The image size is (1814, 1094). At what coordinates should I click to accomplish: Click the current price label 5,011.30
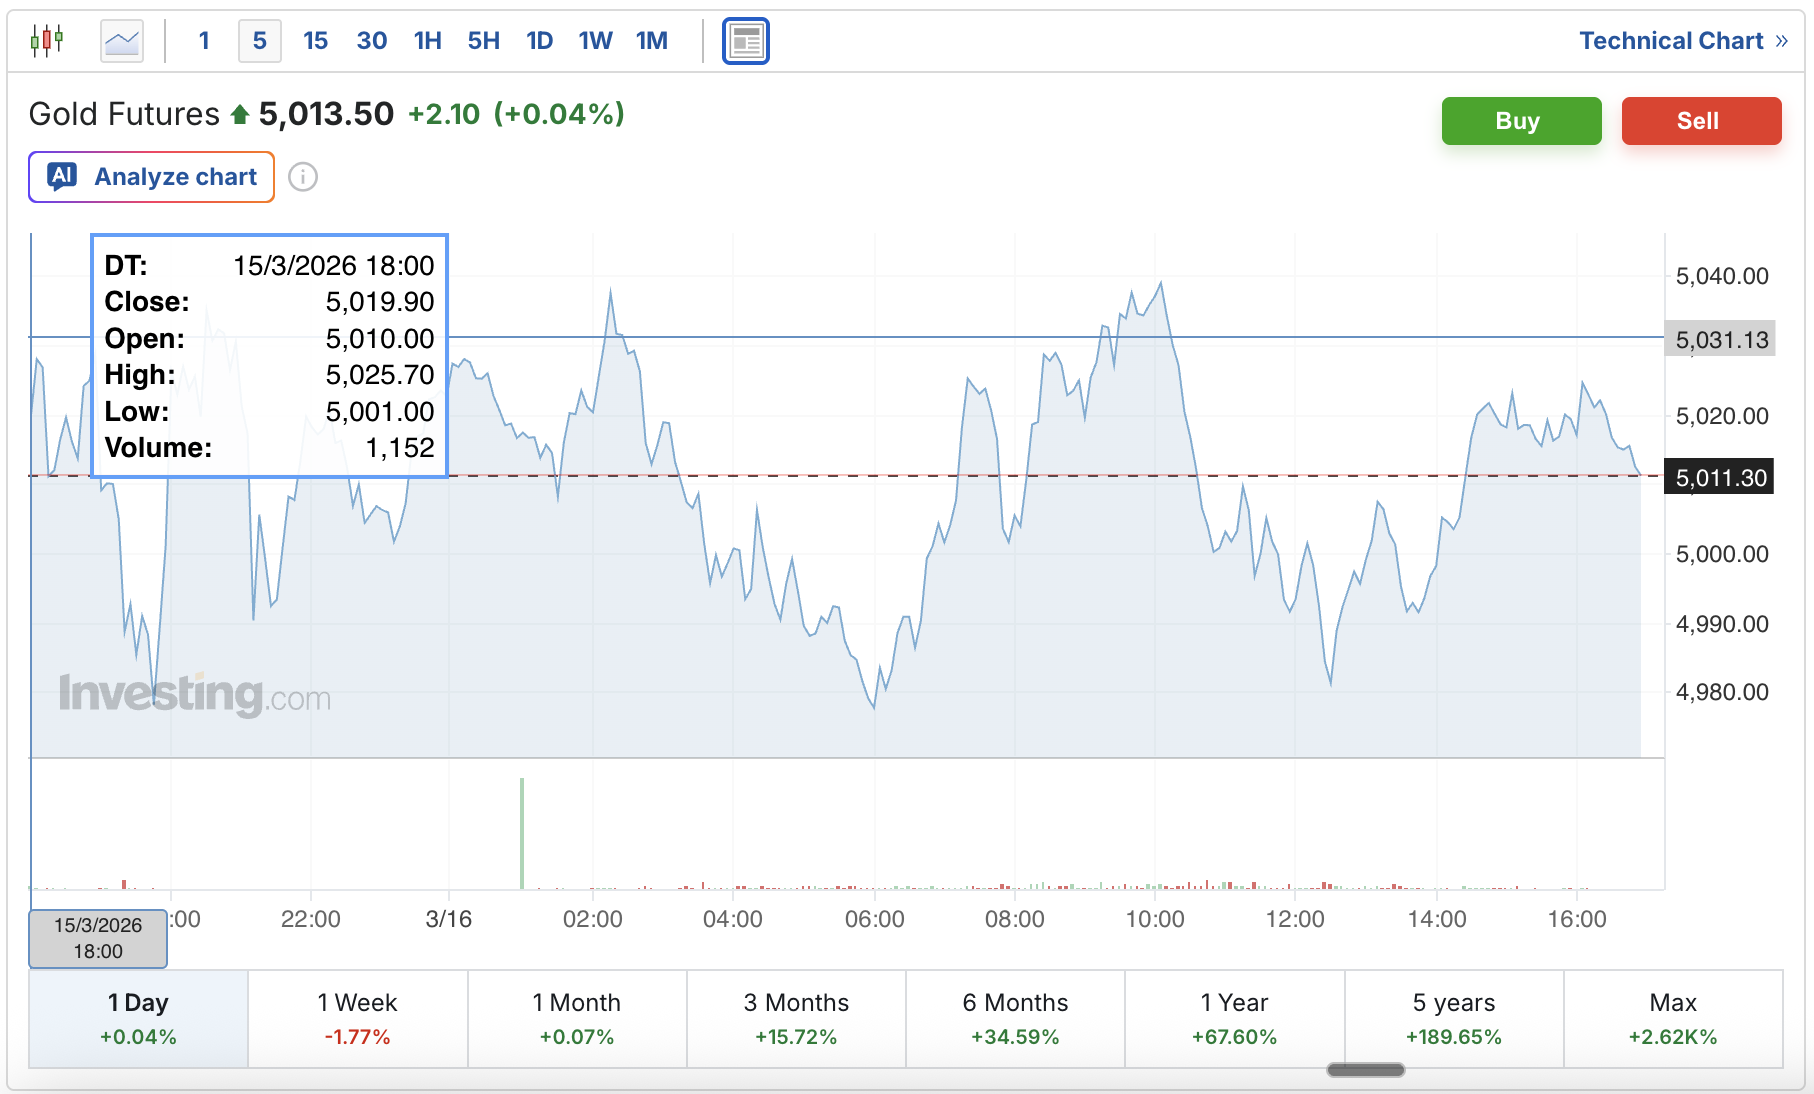point(1719,477)
